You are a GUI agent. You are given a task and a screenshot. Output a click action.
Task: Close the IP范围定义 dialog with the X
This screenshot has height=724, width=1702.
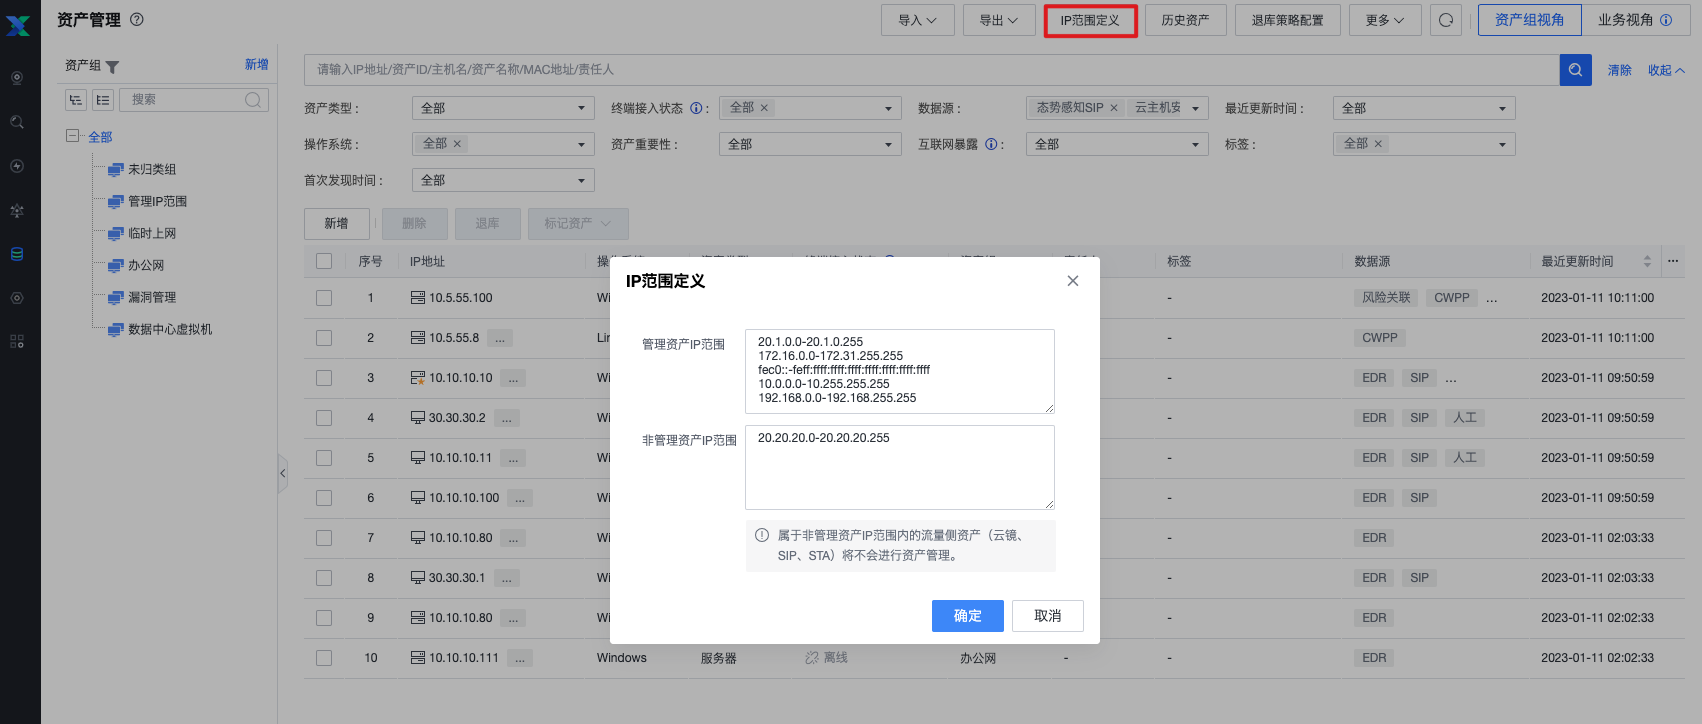tap(1073, 281)
